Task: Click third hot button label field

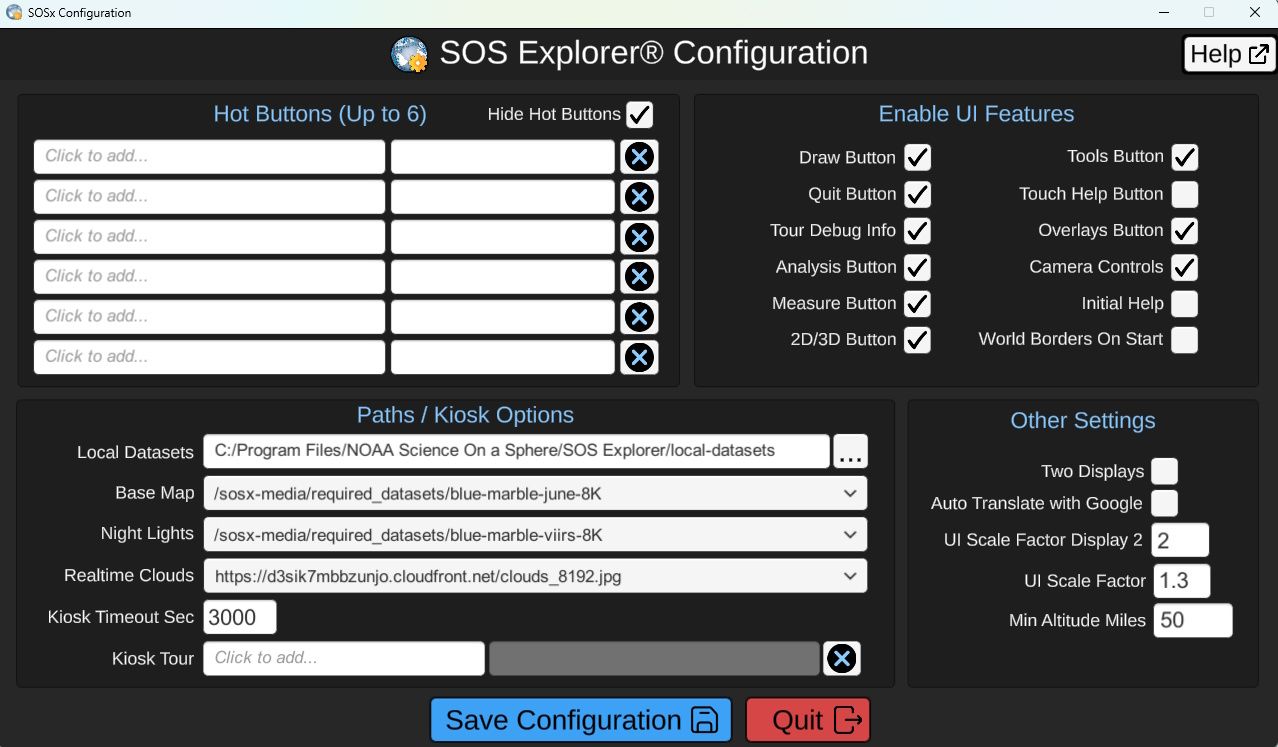Action: coord(503,237)
